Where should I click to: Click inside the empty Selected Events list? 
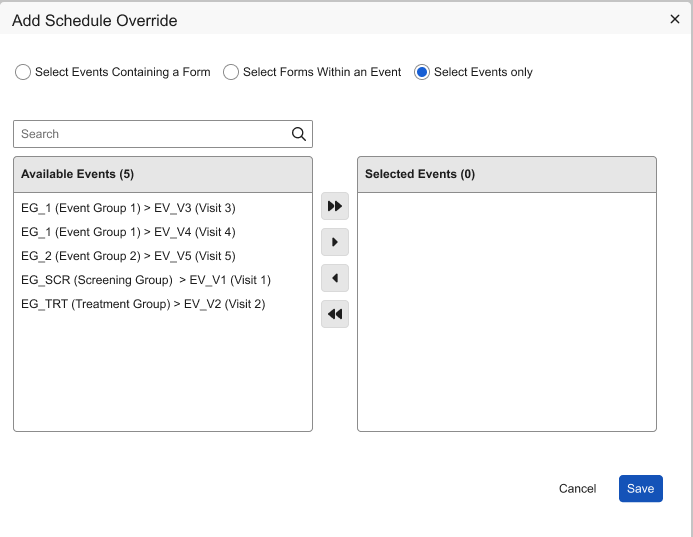point(506,310)
